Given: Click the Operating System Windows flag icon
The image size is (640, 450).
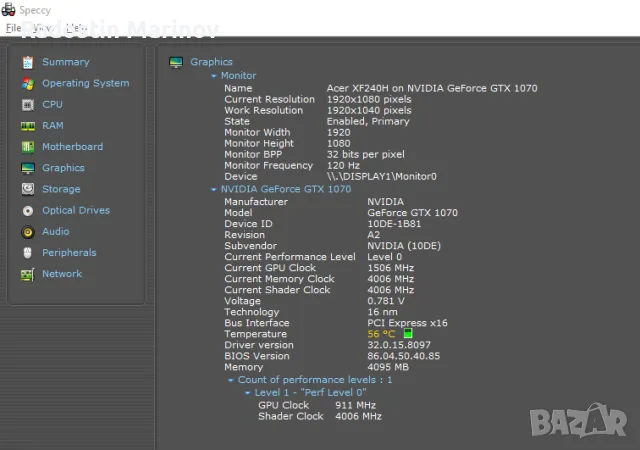Looking at the screenshot, I should point(28,83).
